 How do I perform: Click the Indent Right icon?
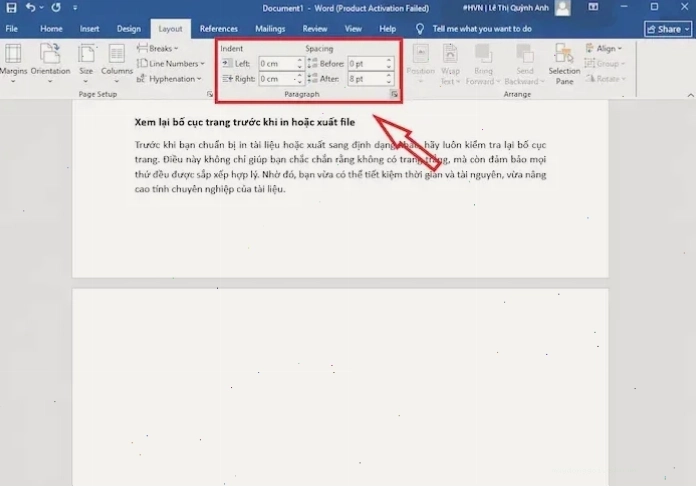(x=227, y=79)
